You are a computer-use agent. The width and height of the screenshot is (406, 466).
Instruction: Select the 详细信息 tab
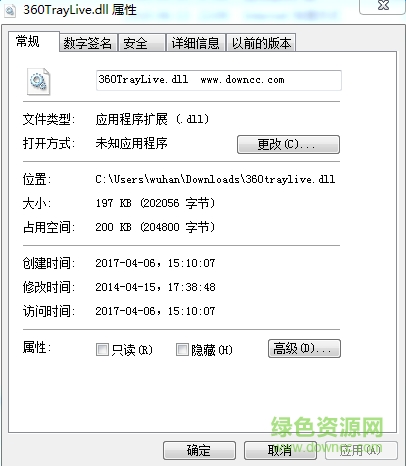point(196,43)
